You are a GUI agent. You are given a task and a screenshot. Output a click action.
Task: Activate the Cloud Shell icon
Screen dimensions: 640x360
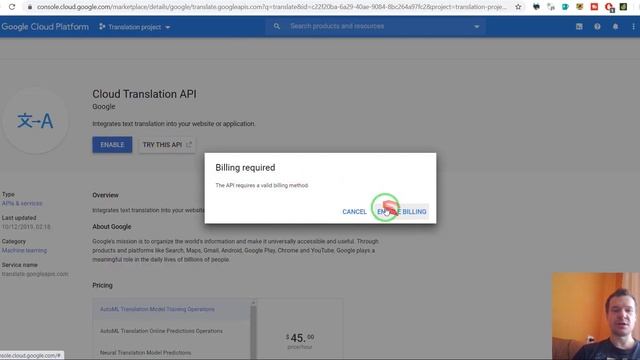(579, 27)
